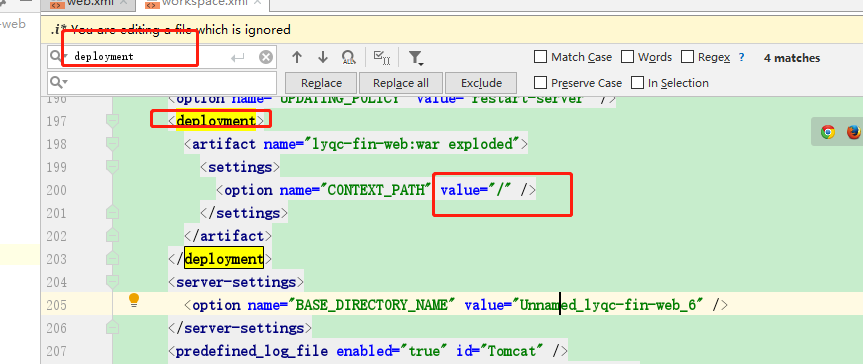
Task: Click the 4 matches counter text
Action: point(792,58)
